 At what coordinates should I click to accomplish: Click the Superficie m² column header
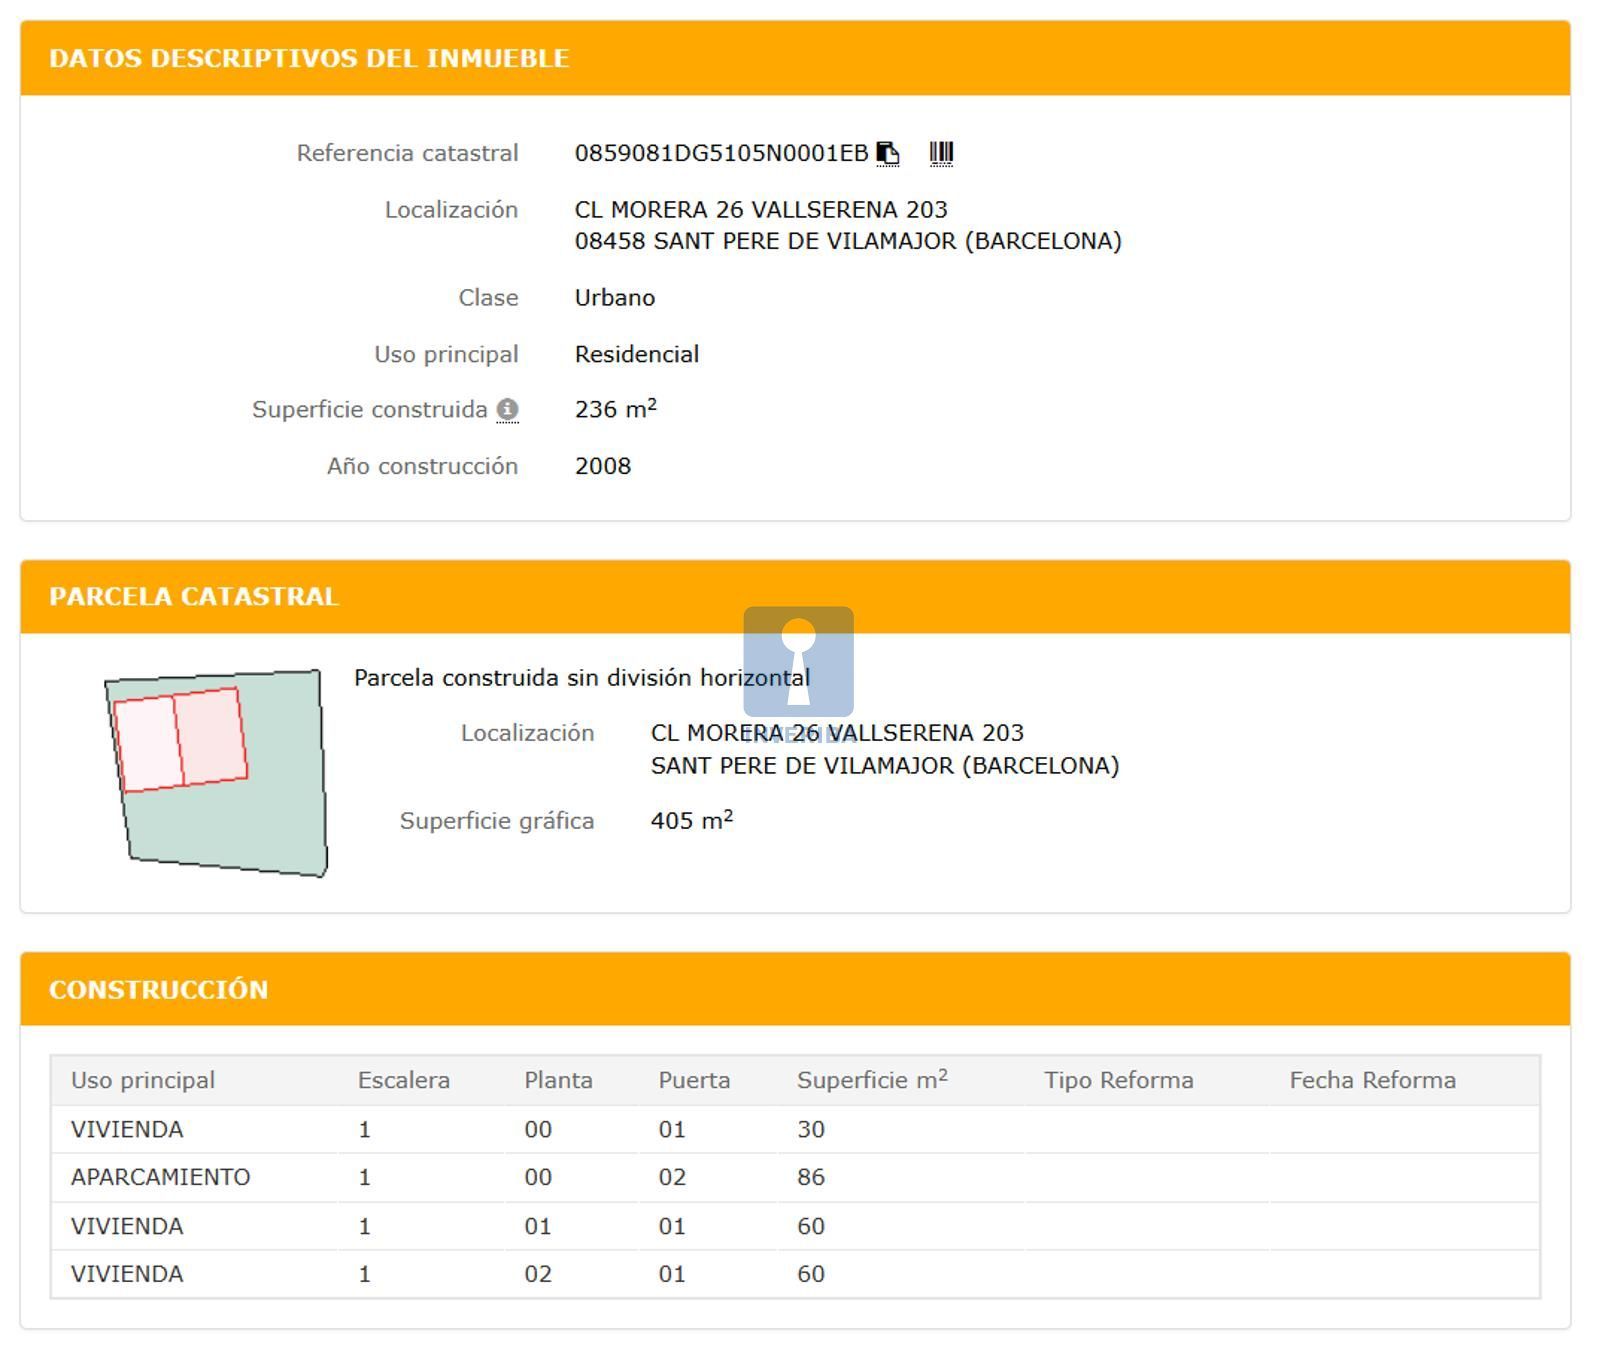(871, 1080)
